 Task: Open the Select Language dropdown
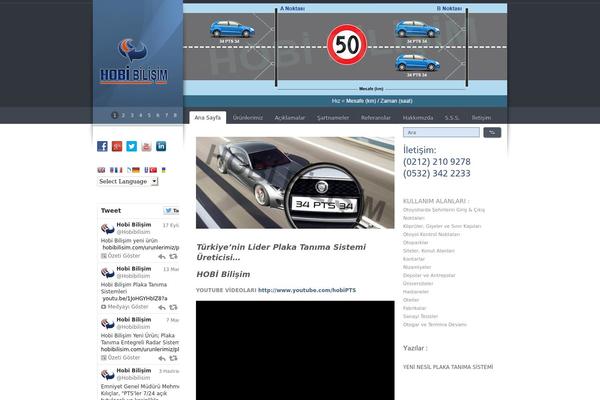click(128, 181)
